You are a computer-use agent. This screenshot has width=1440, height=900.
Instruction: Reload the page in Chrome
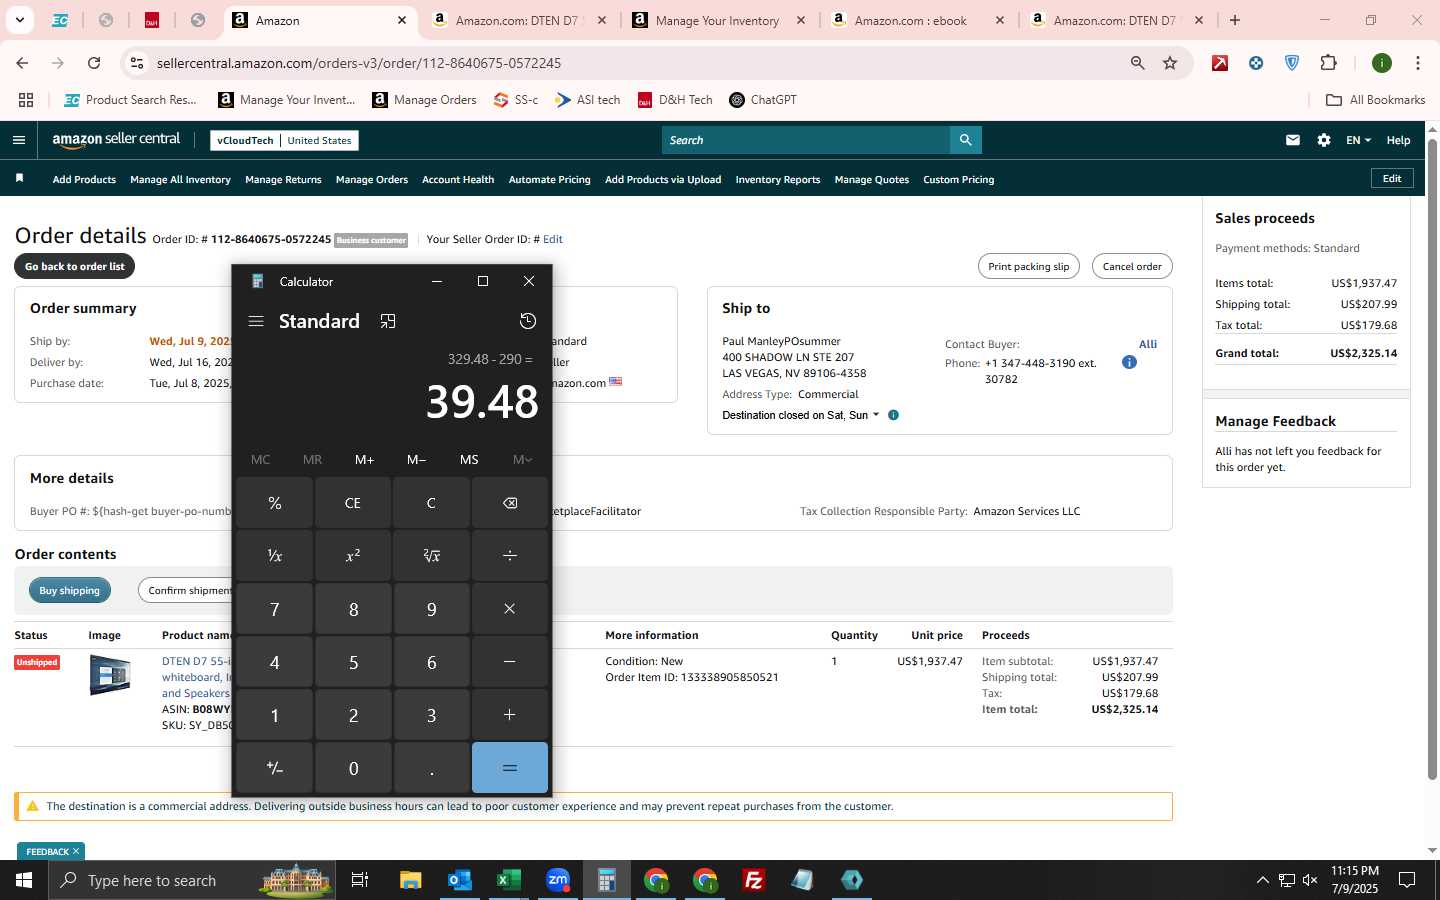(94, 63)
